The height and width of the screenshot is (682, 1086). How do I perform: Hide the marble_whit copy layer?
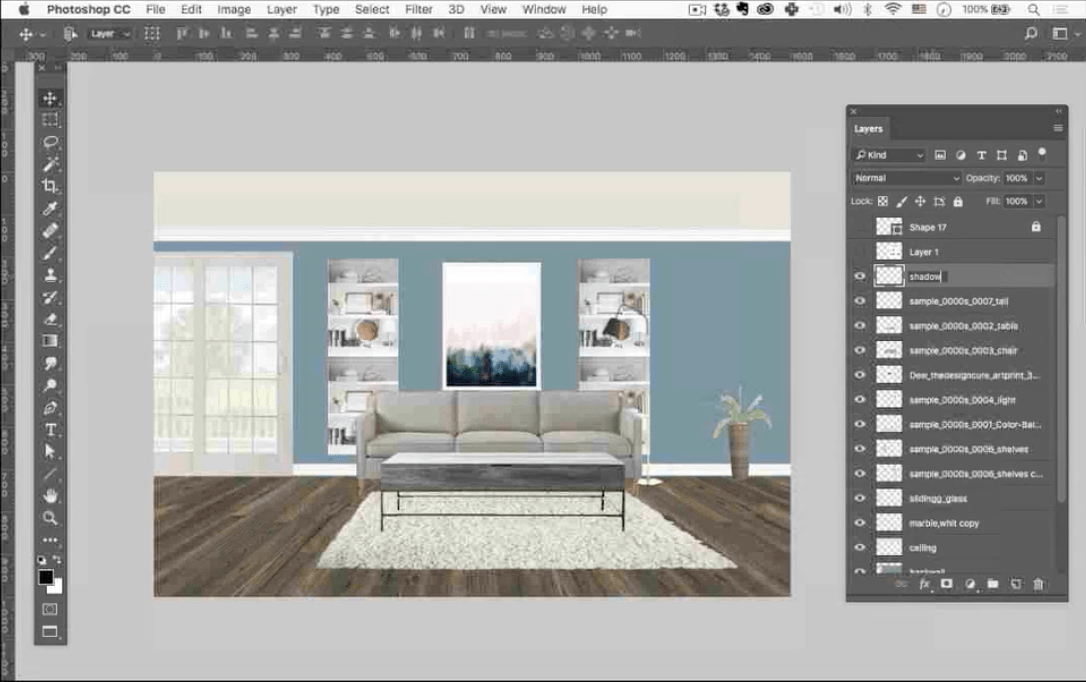point(860,523)
